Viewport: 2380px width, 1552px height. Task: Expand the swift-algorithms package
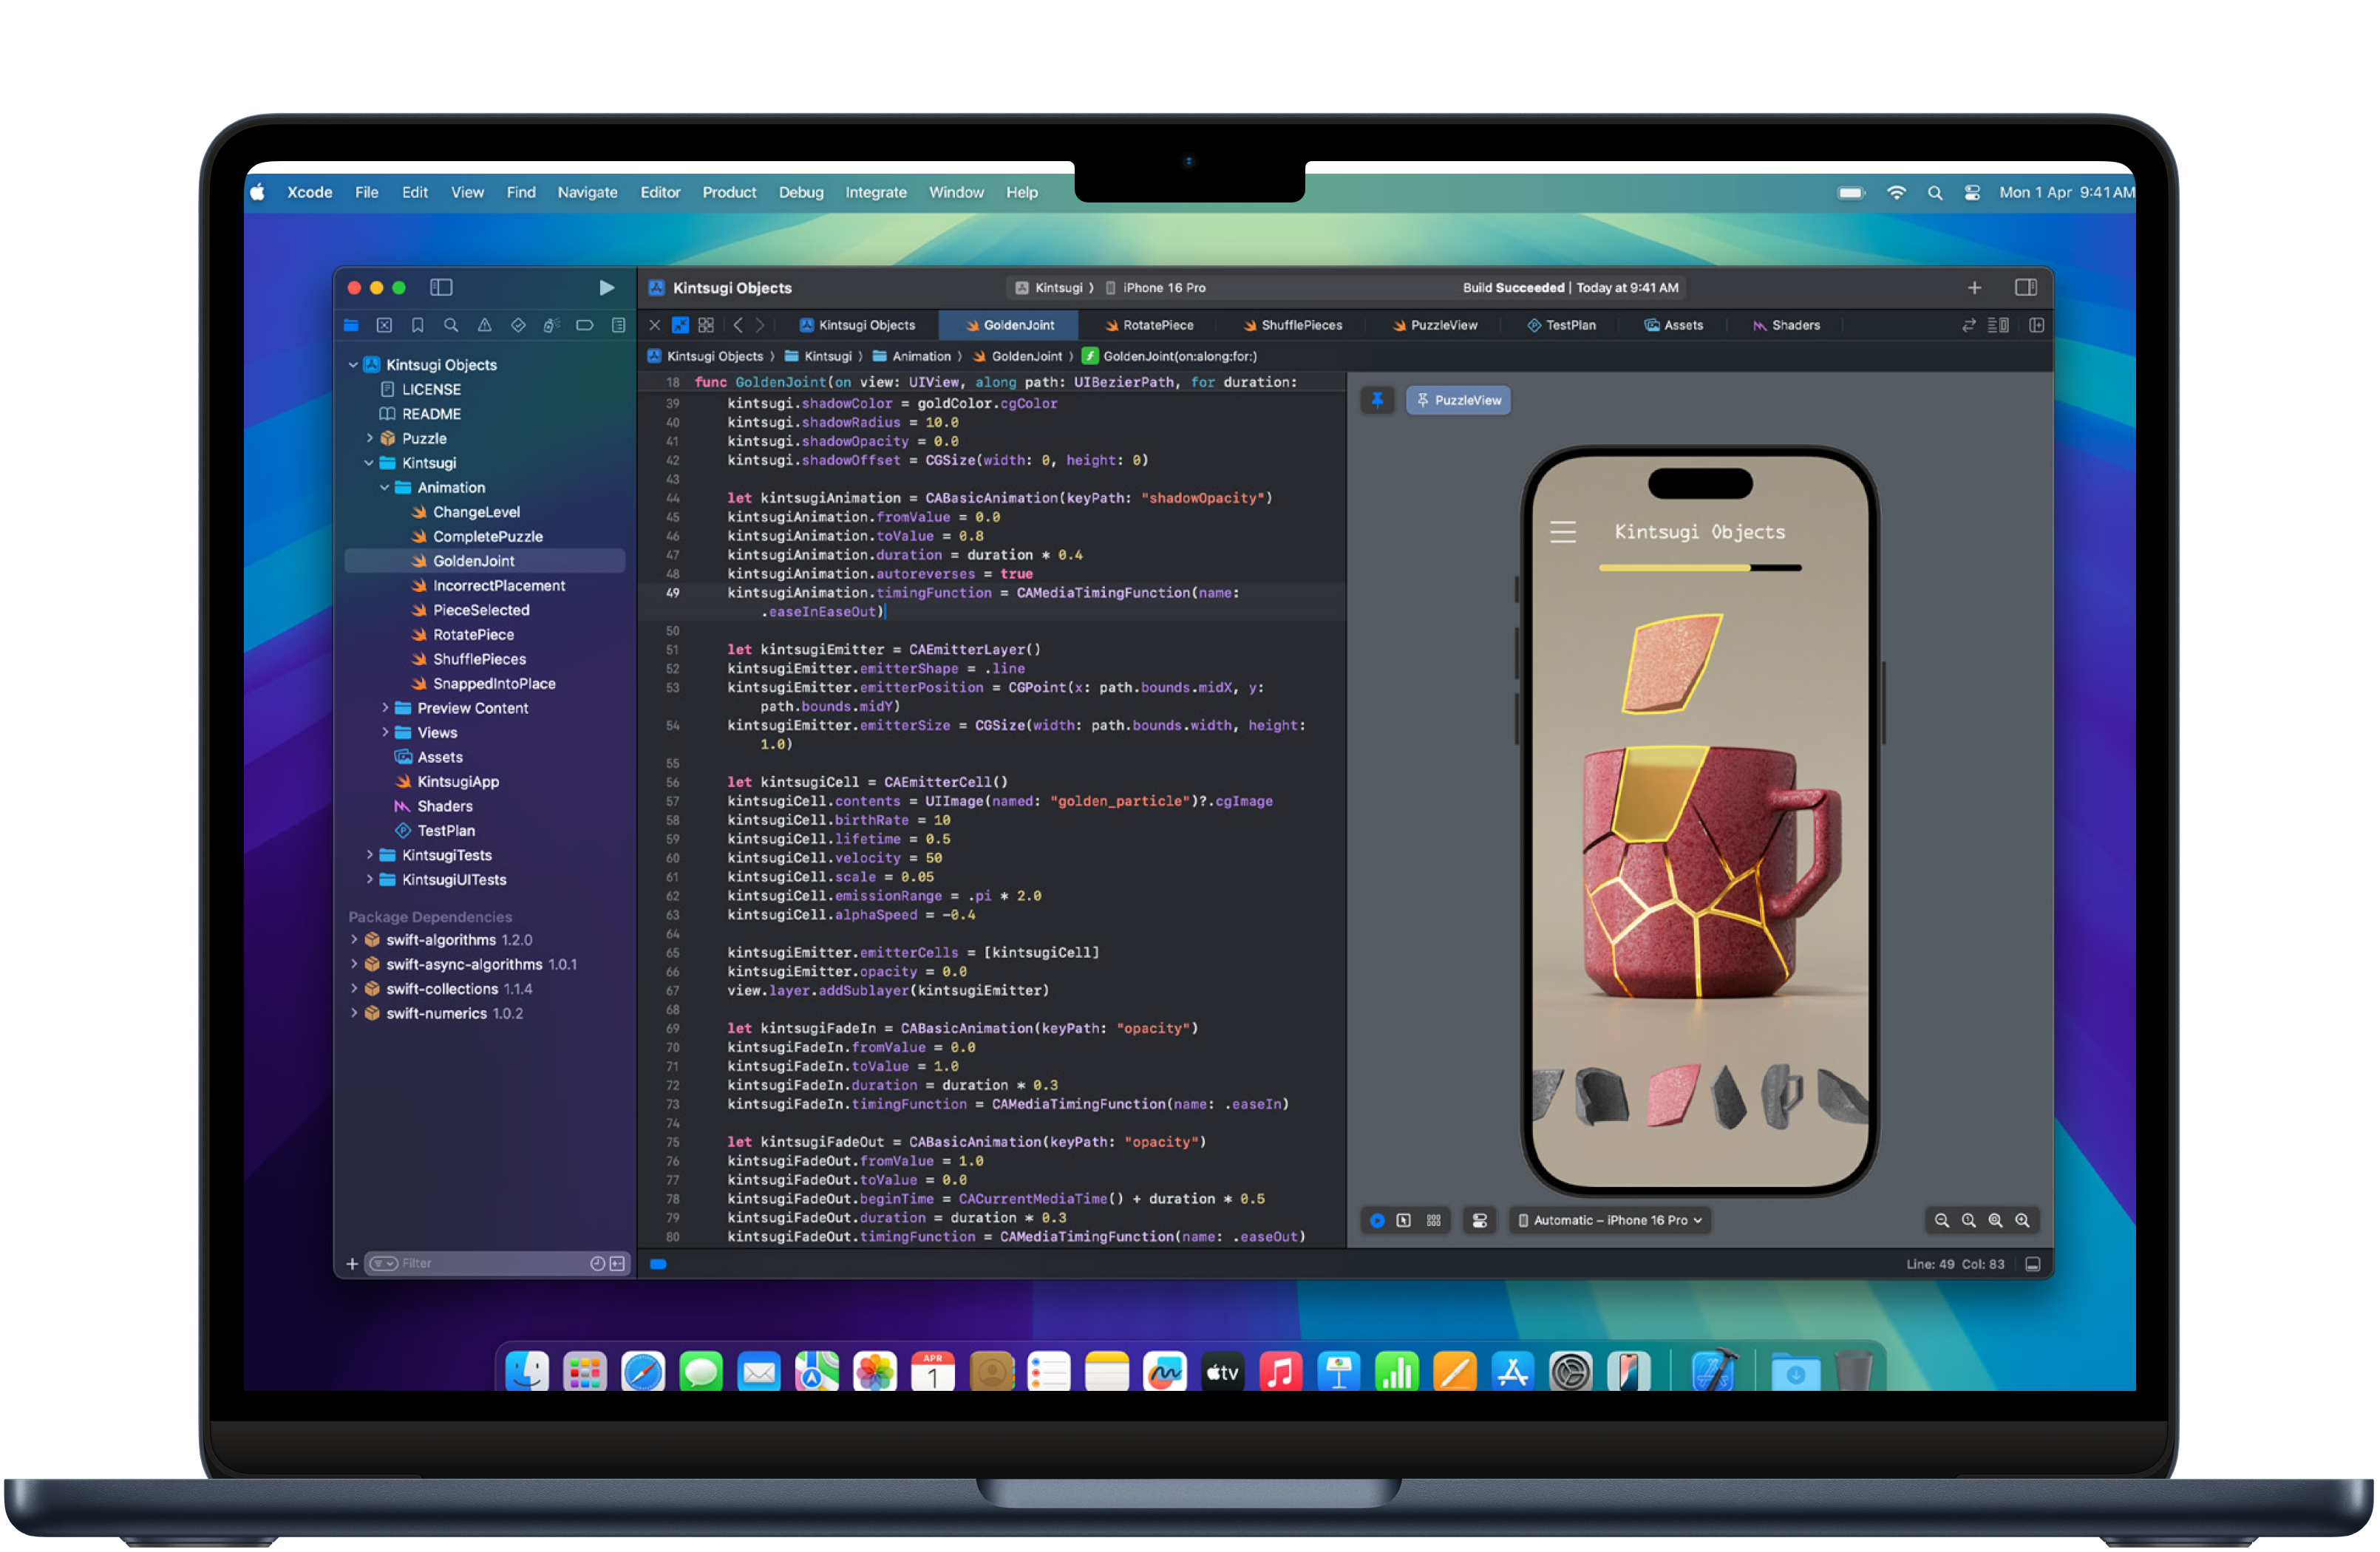pos(353,940)
